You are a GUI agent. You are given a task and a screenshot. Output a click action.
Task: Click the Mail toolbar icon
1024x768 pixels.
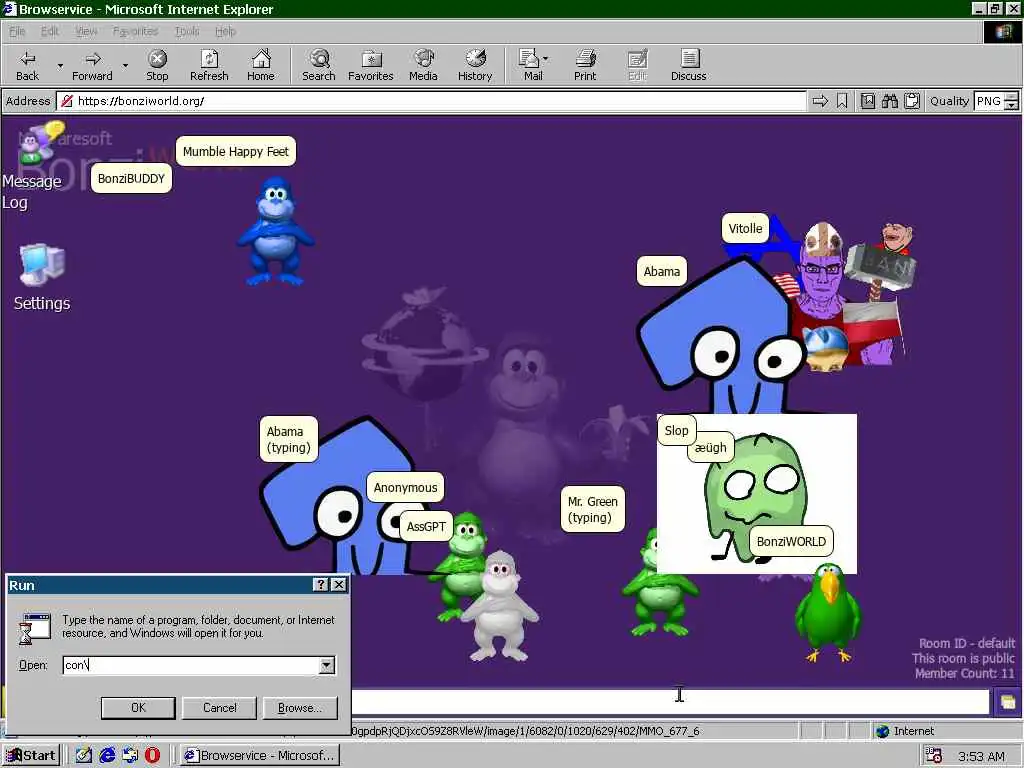(x=530, y=65)
